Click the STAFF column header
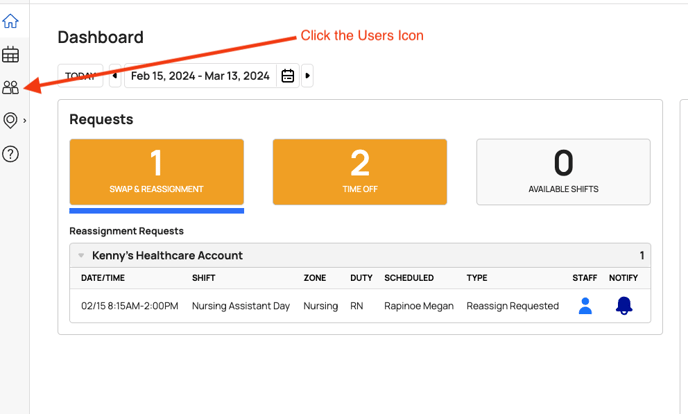The image size is (688, 414). click(x=584, y=278)
